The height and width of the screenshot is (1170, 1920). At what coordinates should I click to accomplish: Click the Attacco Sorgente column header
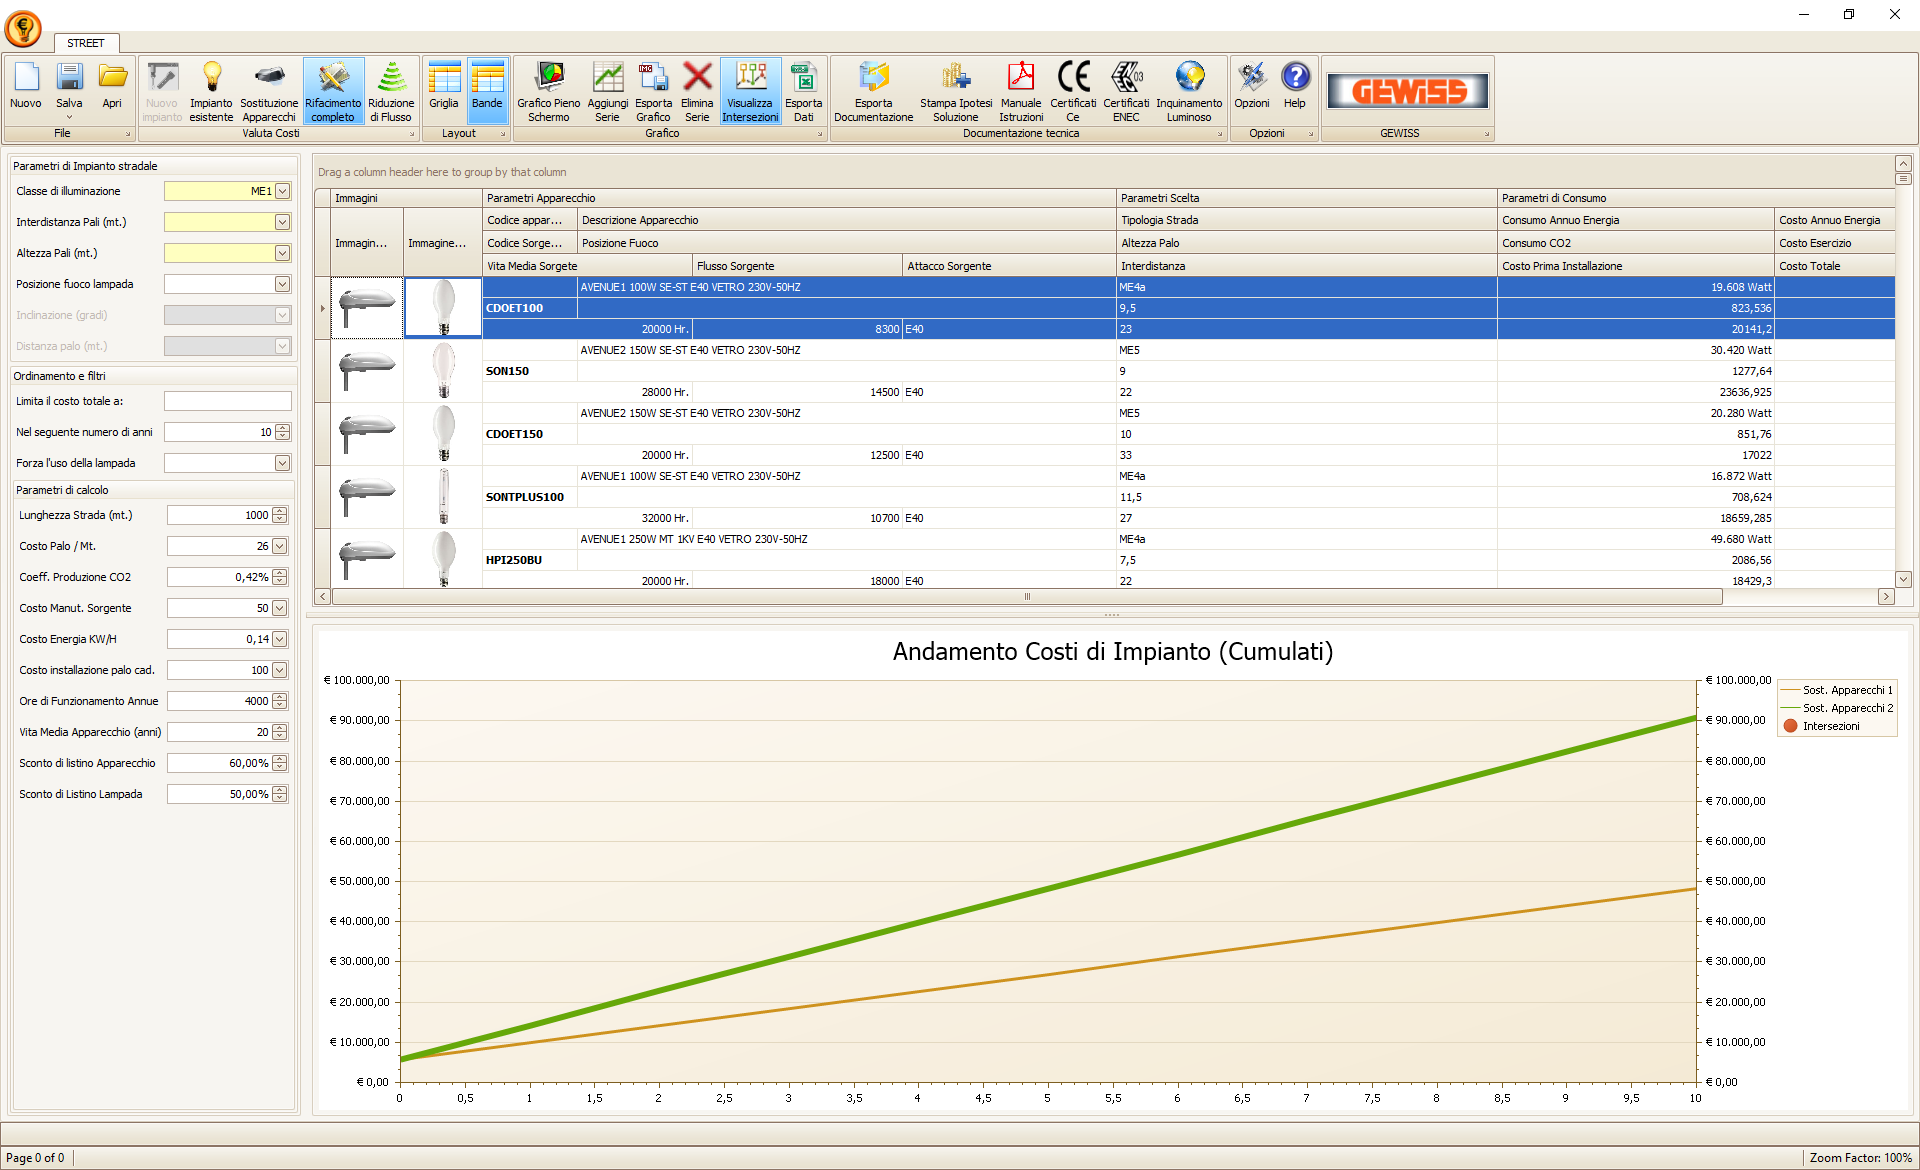click(x=1009, y=266)
